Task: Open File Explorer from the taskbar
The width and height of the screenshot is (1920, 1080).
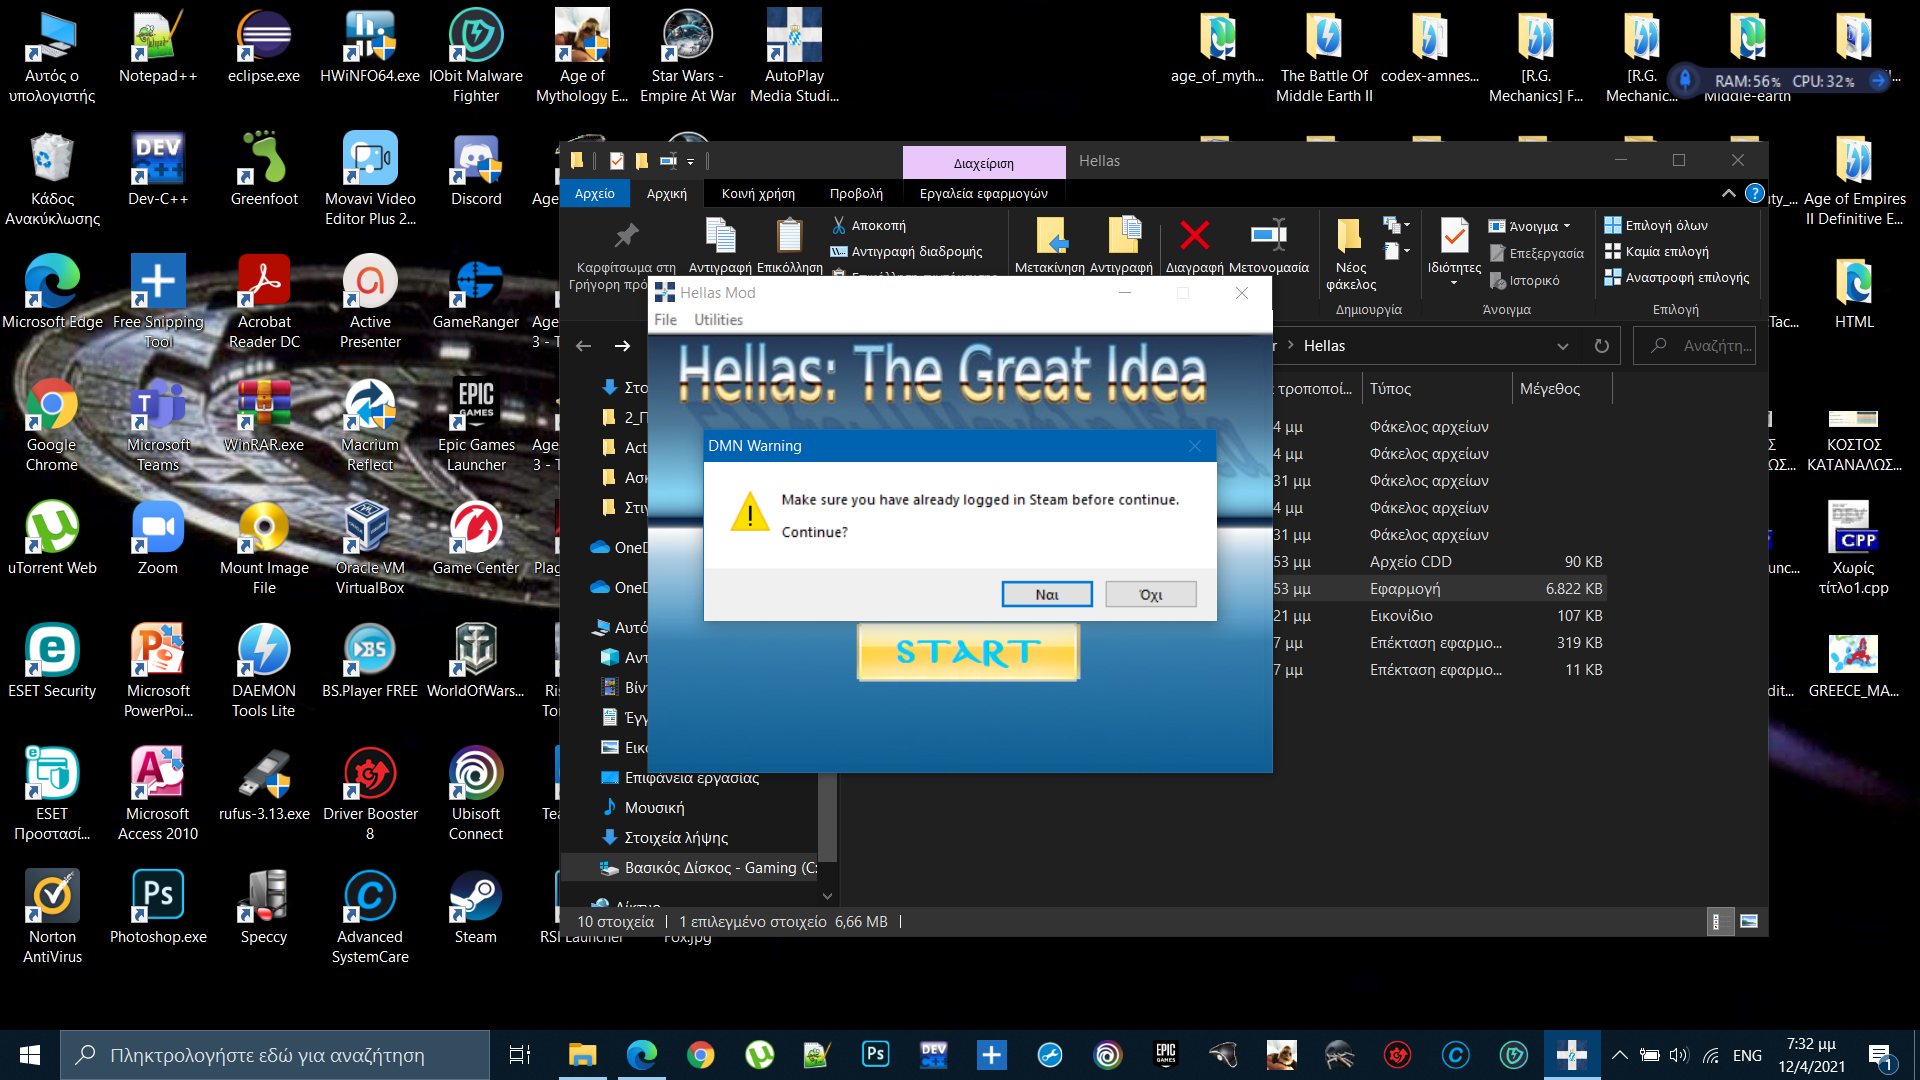Action: (x=582, y=1055)
